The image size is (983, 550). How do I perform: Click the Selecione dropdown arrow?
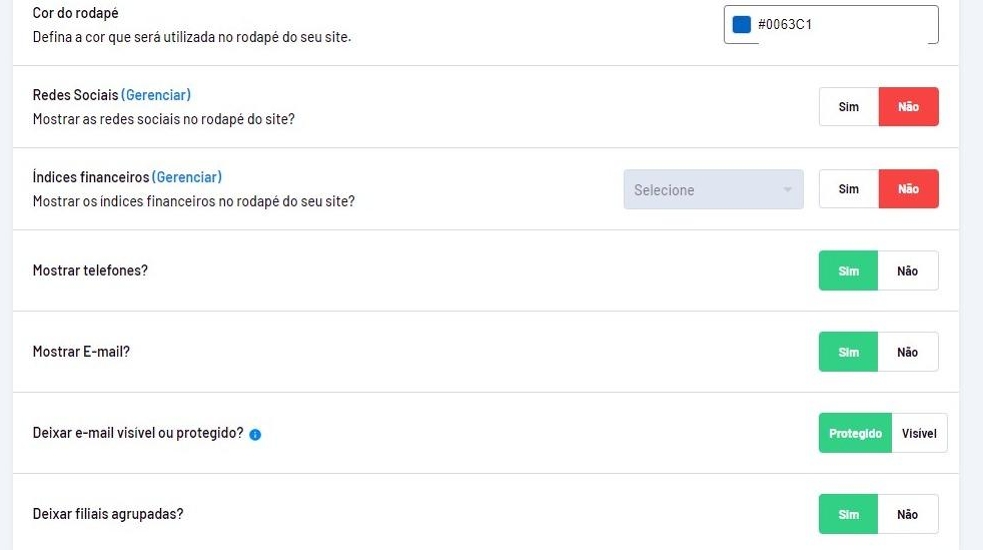click(787, 190)
